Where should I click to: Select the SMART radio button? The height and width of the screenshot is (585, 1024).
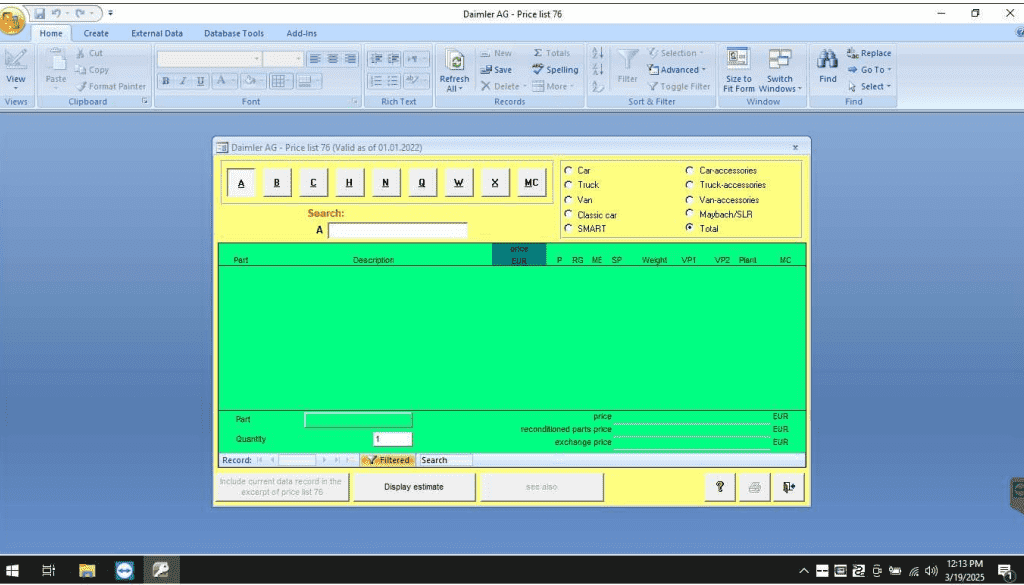pos(568,229)
